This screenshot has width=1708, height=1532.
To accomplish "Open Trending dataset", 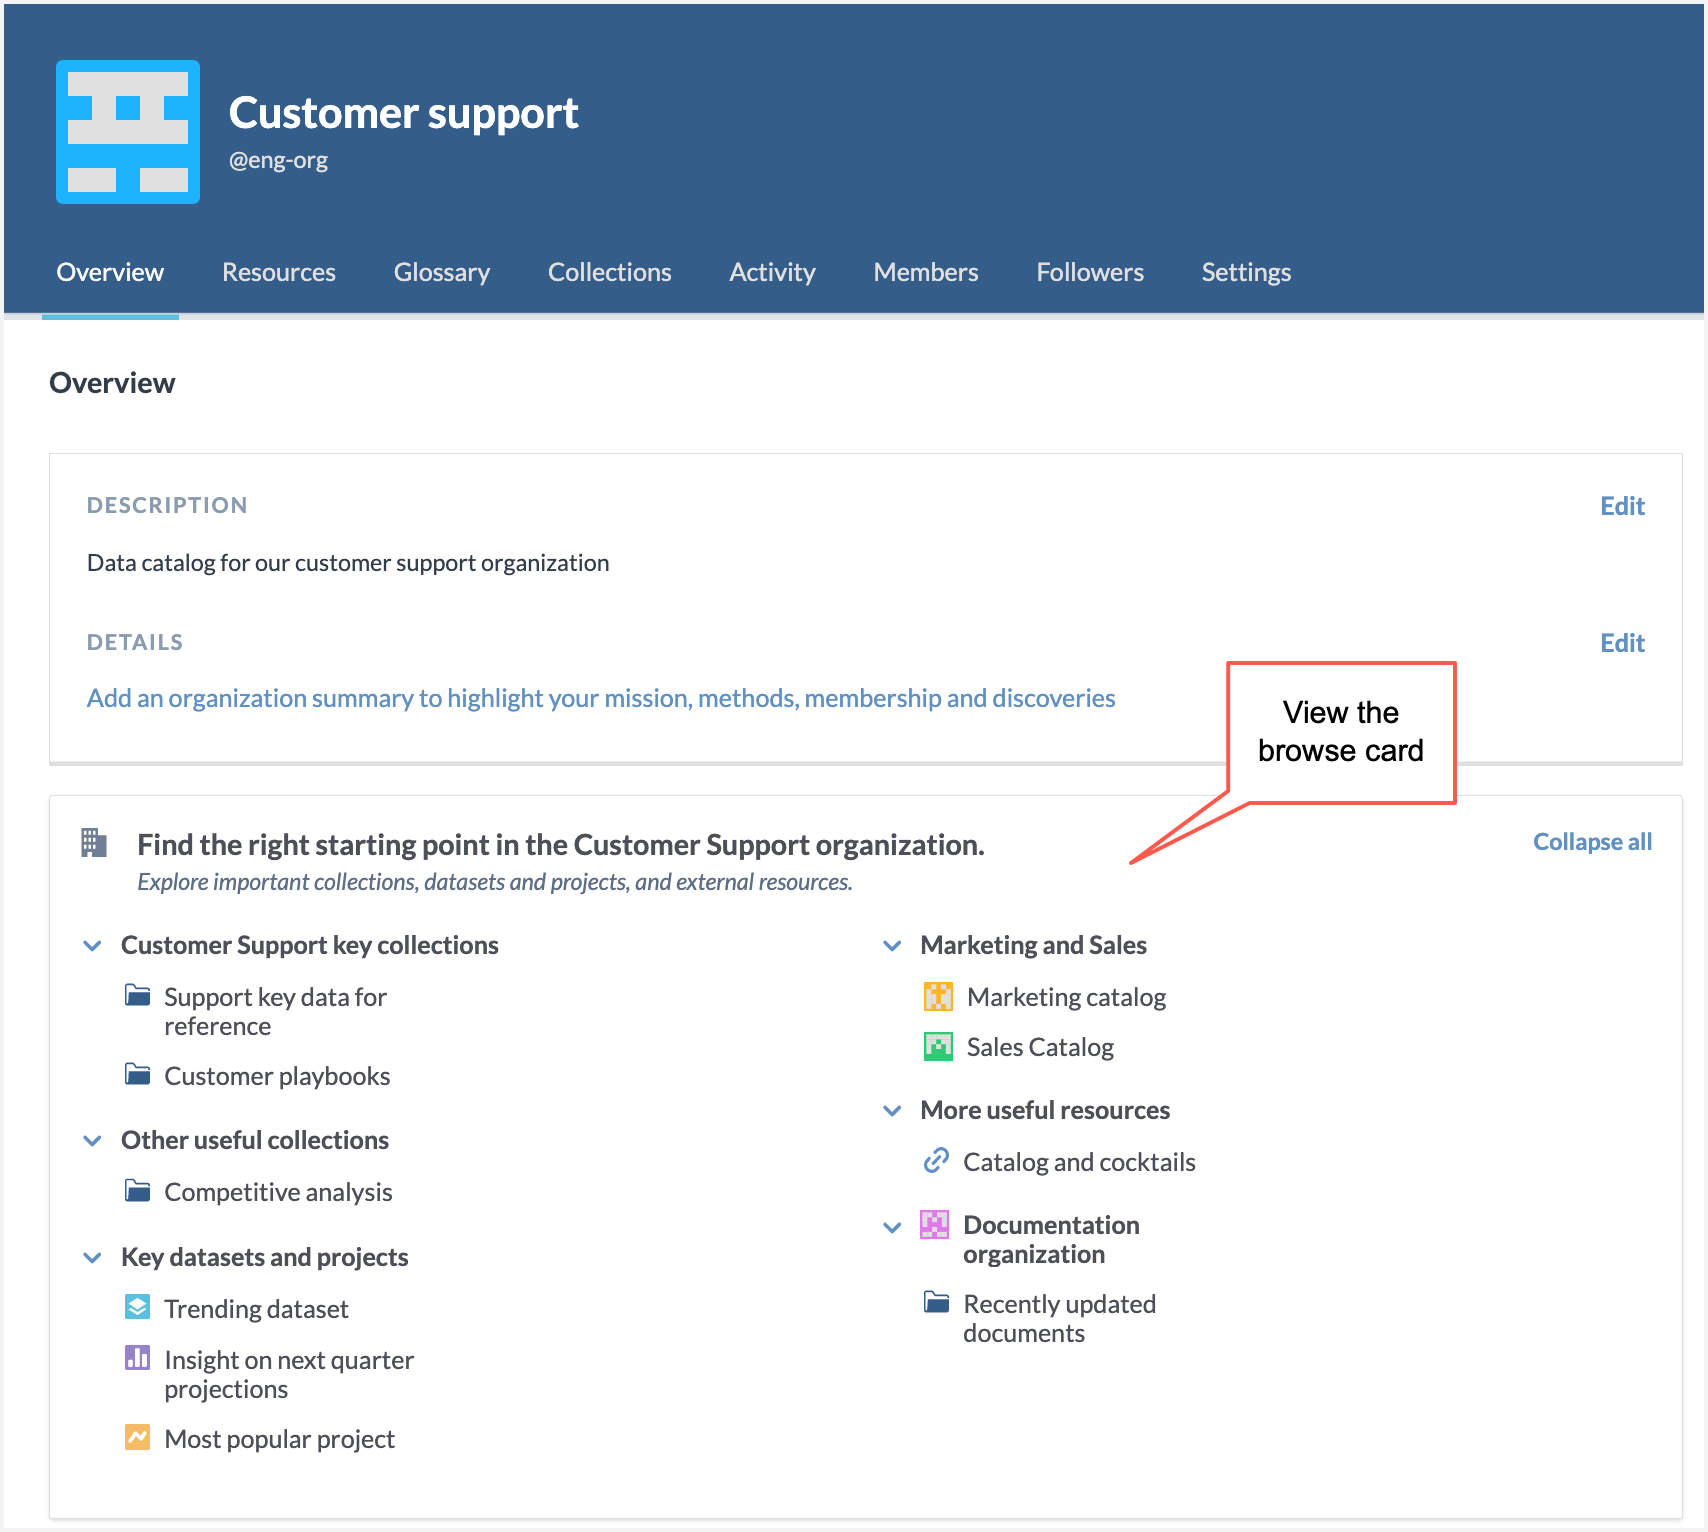I will (256, 1309).
